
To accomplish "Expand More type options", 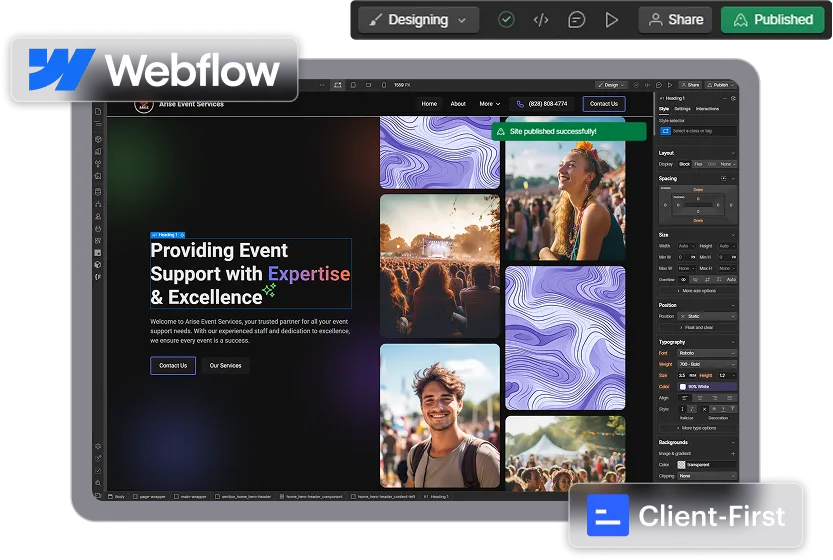I will coord(698,428).
